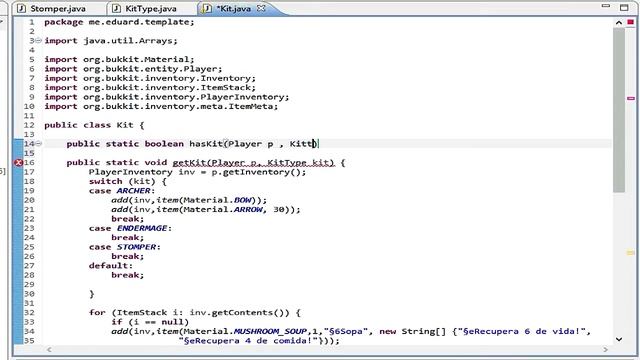Click the Java file icon on Kit.java tab

(x=207, y=8)
